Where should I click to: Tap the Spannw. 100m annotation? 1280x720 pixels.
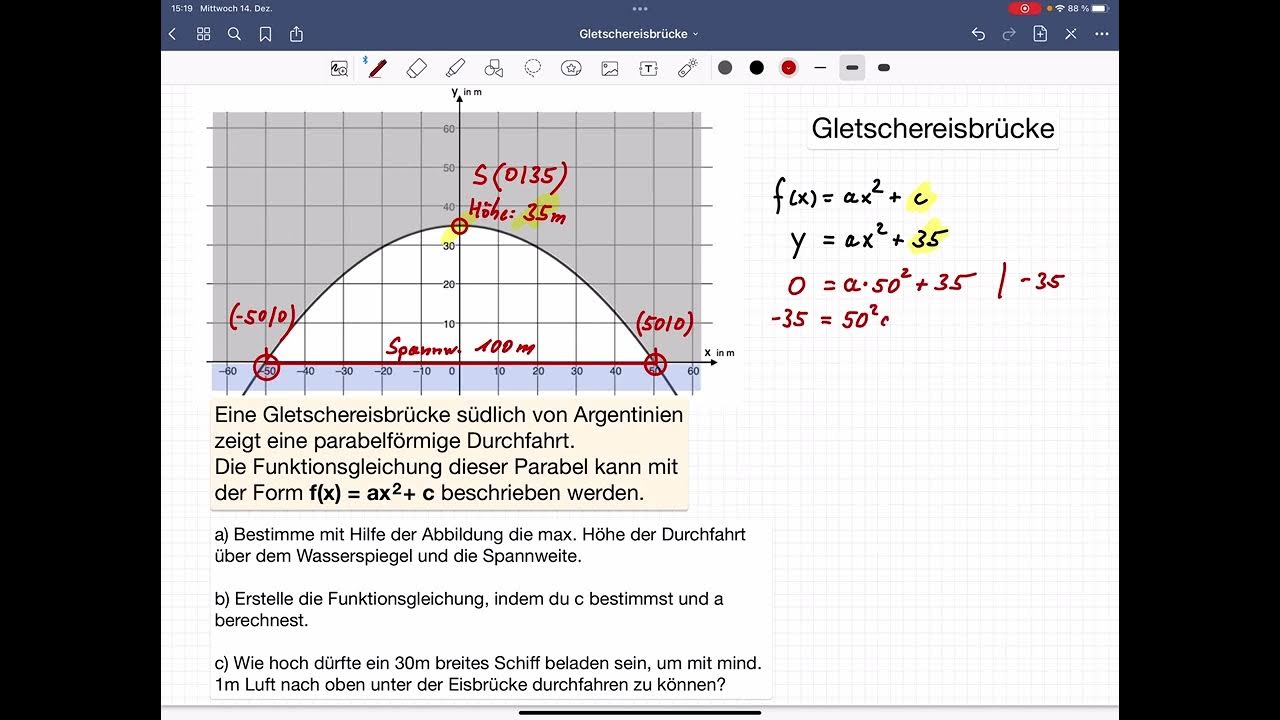[x=461, y=348]
